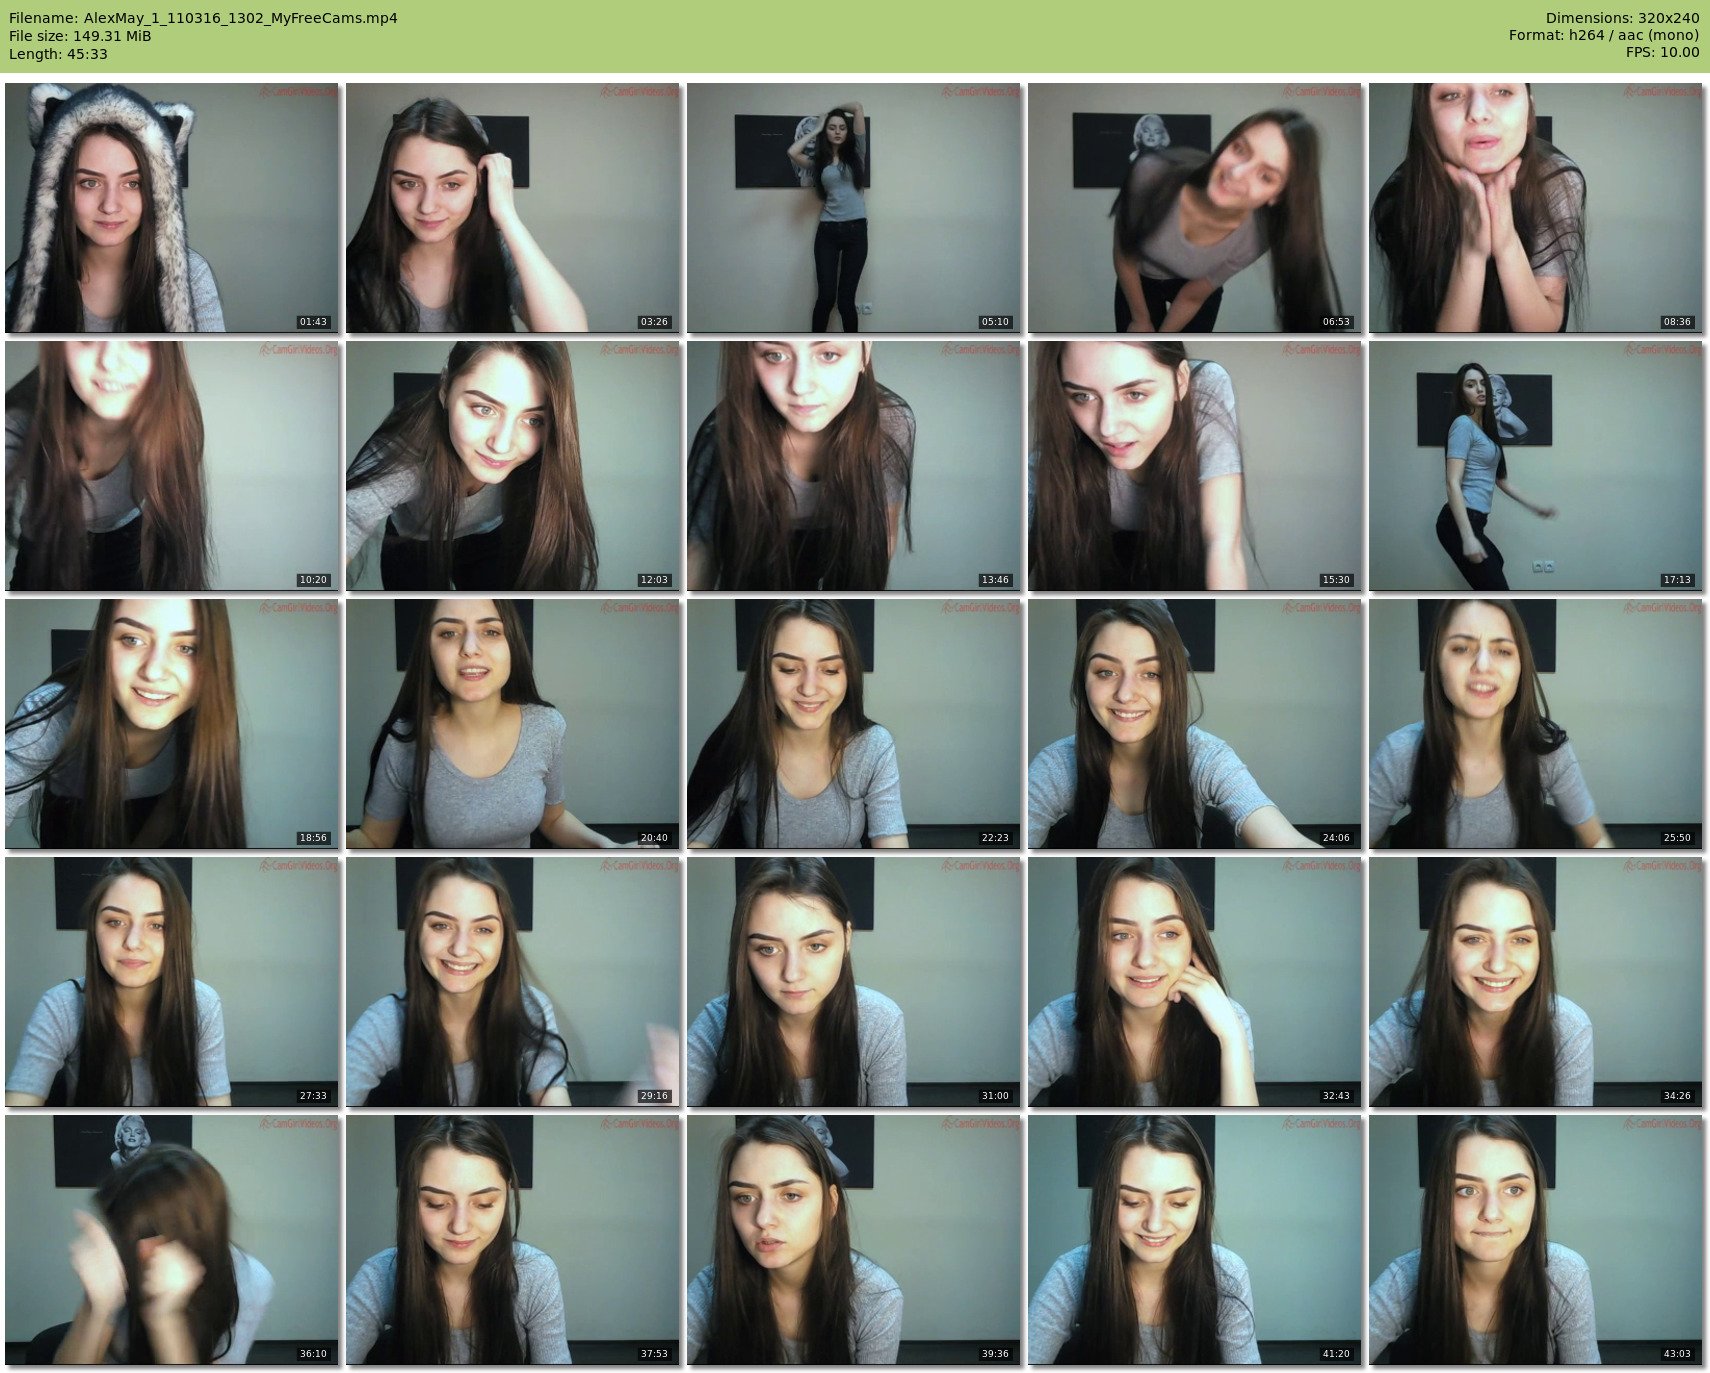Click the frame marked 17:13
Viewport: 1710px width, 1373px height.
(1536, 465)
